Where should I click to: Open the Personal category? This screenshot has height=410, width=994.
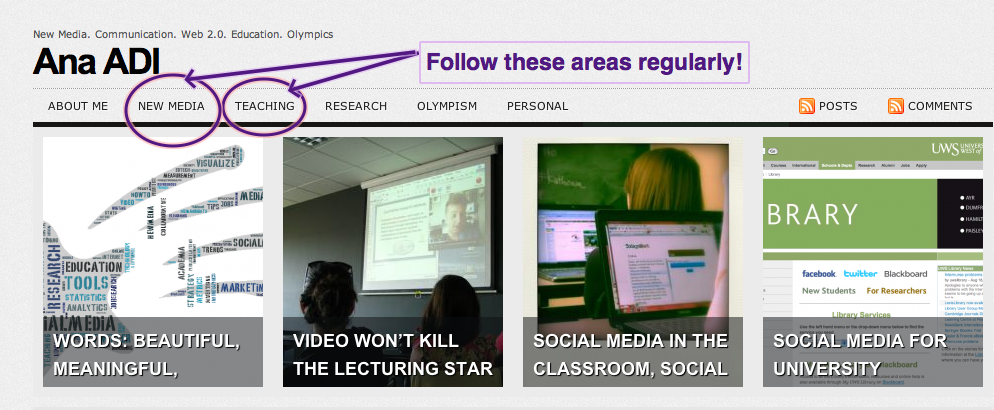(537, 106)
